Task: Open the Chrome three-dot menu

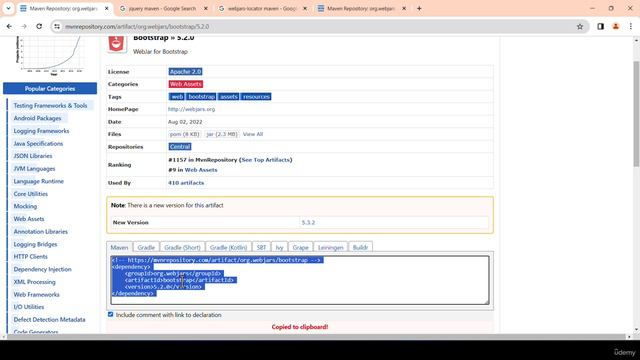Action: 631,27
